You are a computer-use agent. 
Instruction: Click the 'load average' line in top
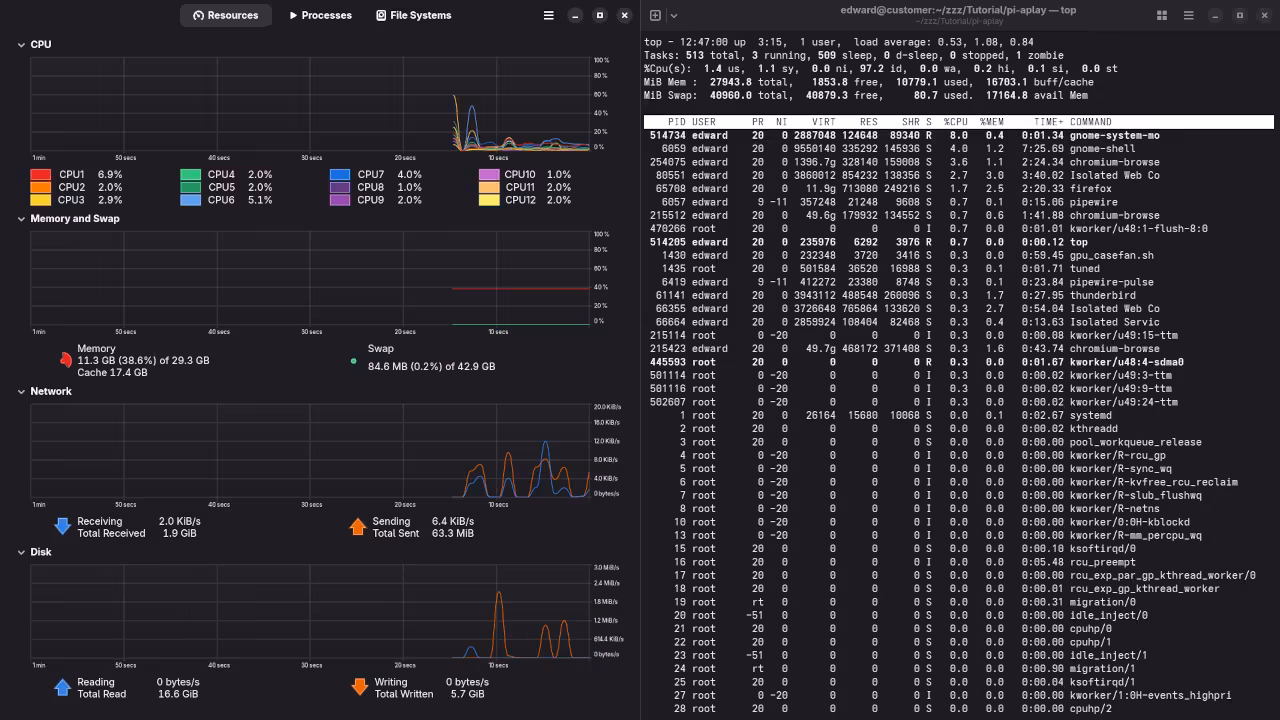tap(839, 42)
